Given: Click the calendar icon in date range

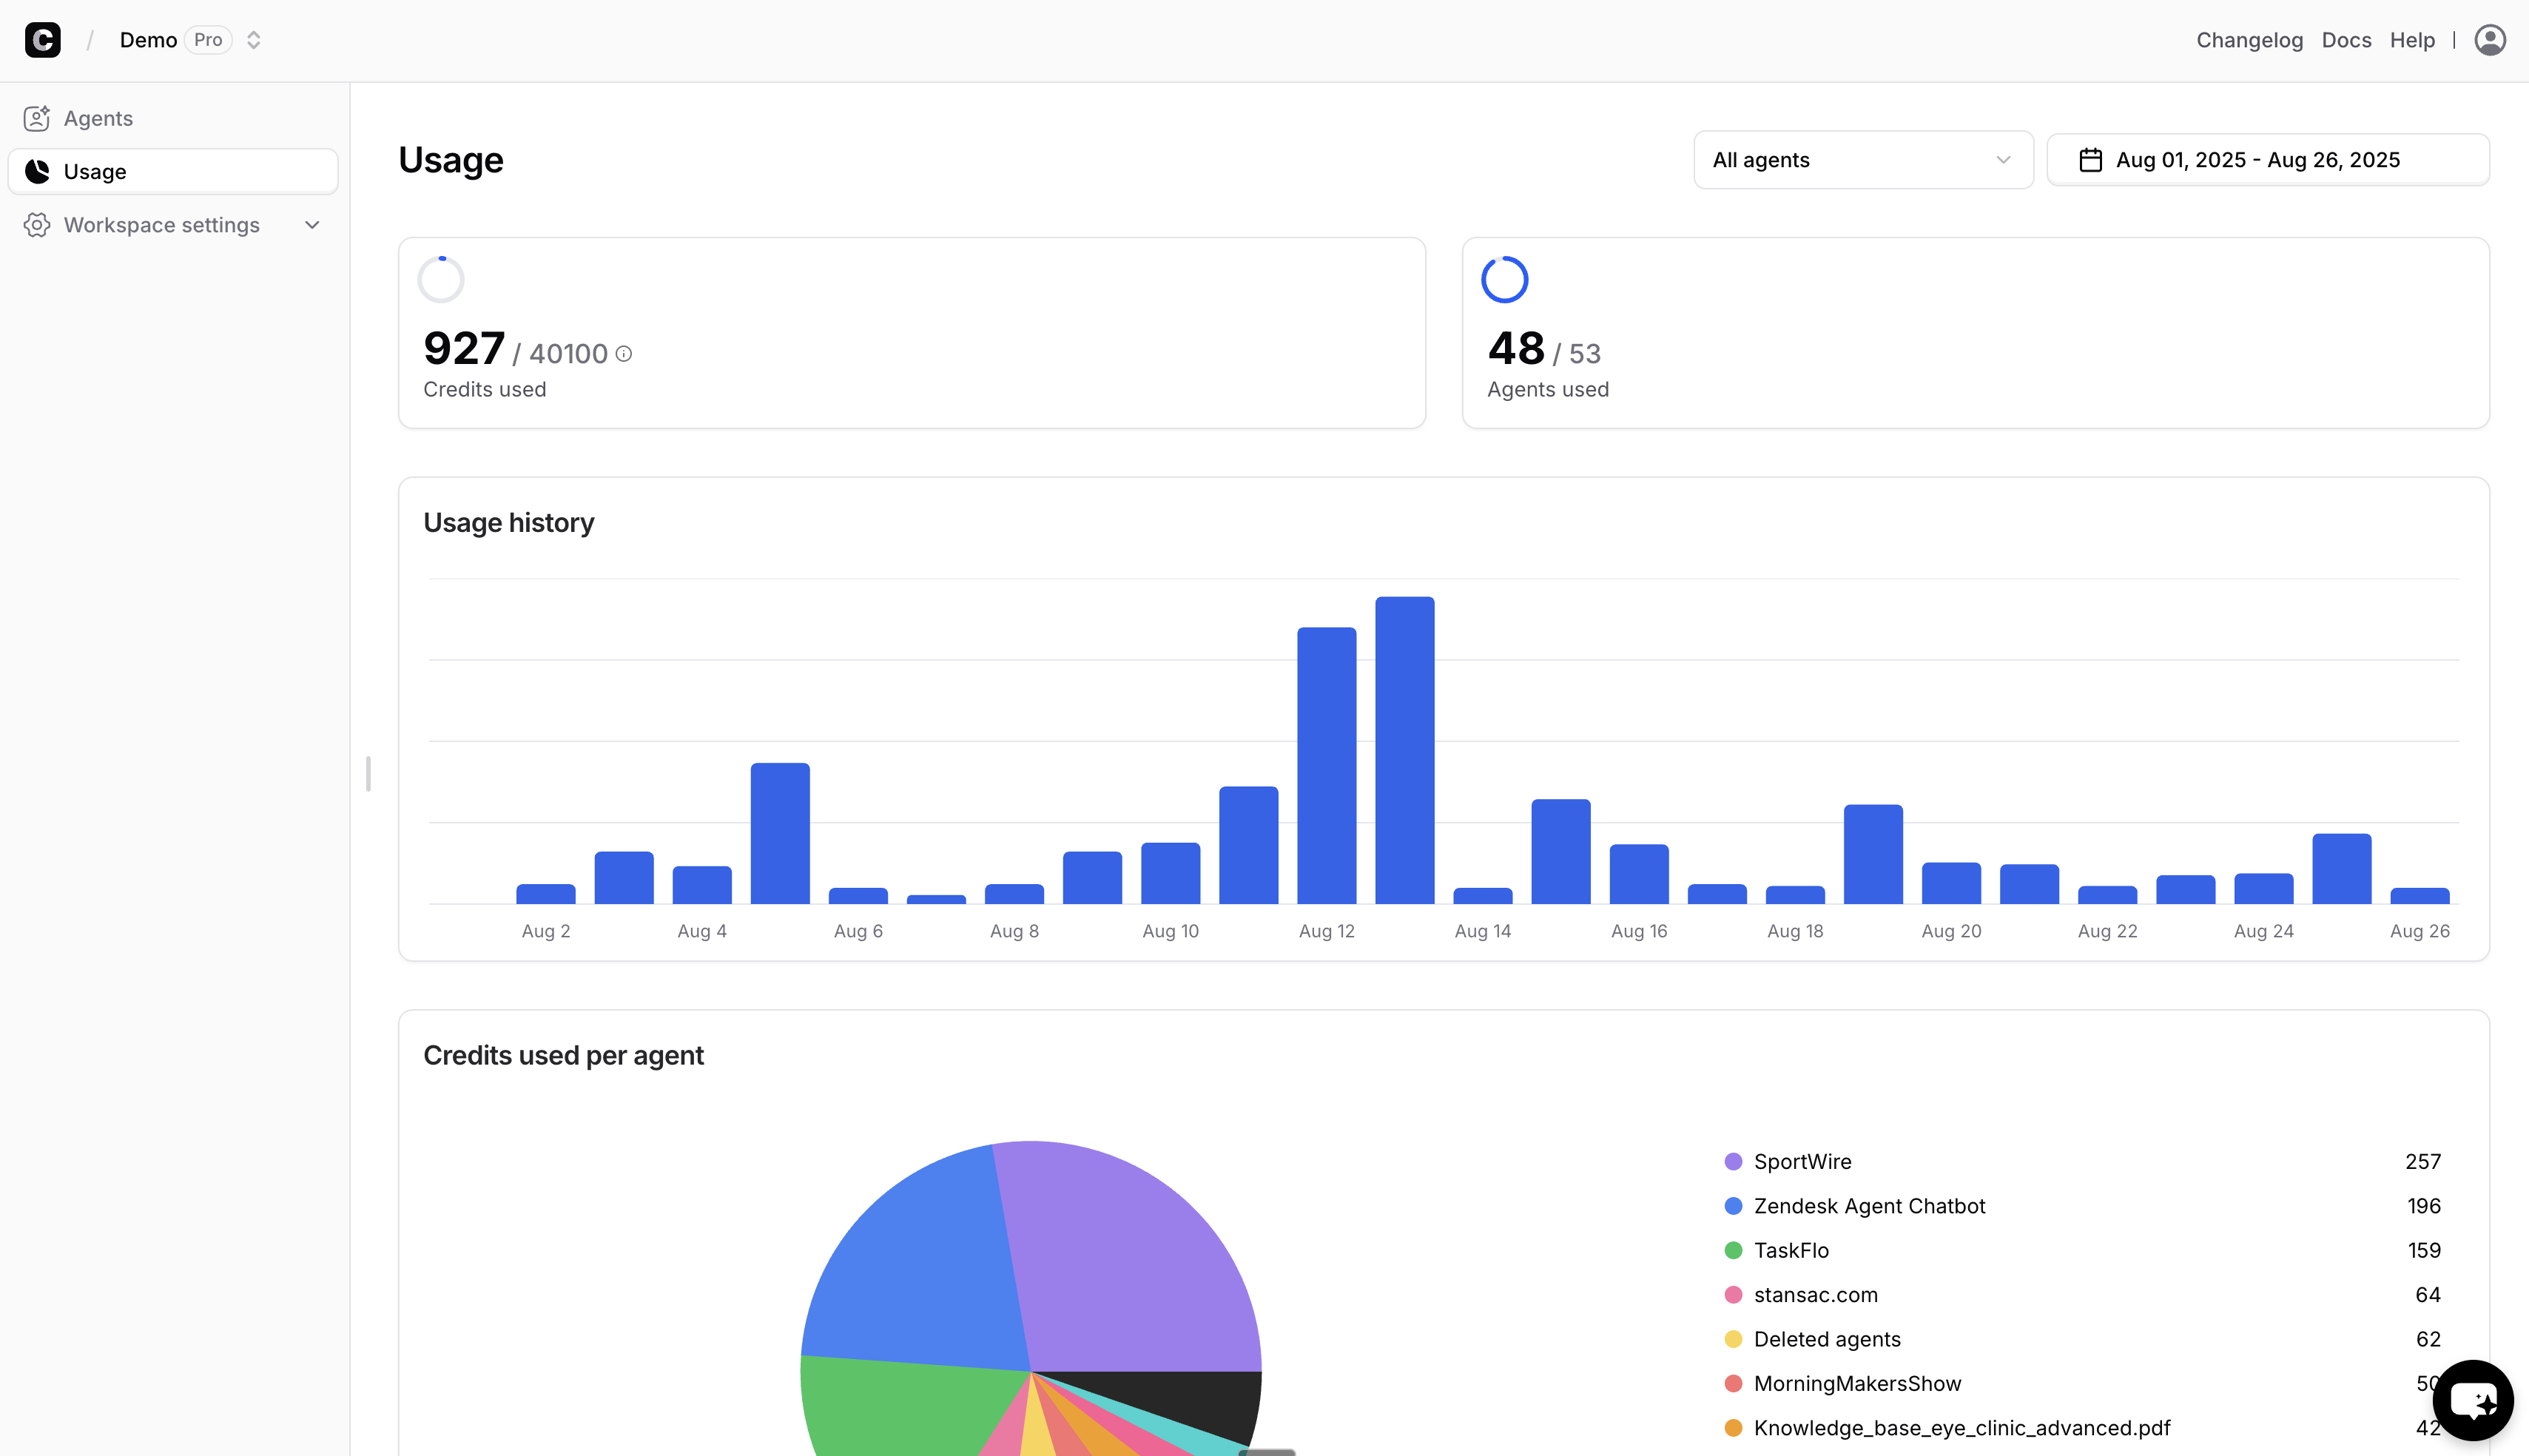Looking at the screenshot, I should (2090, 160).
